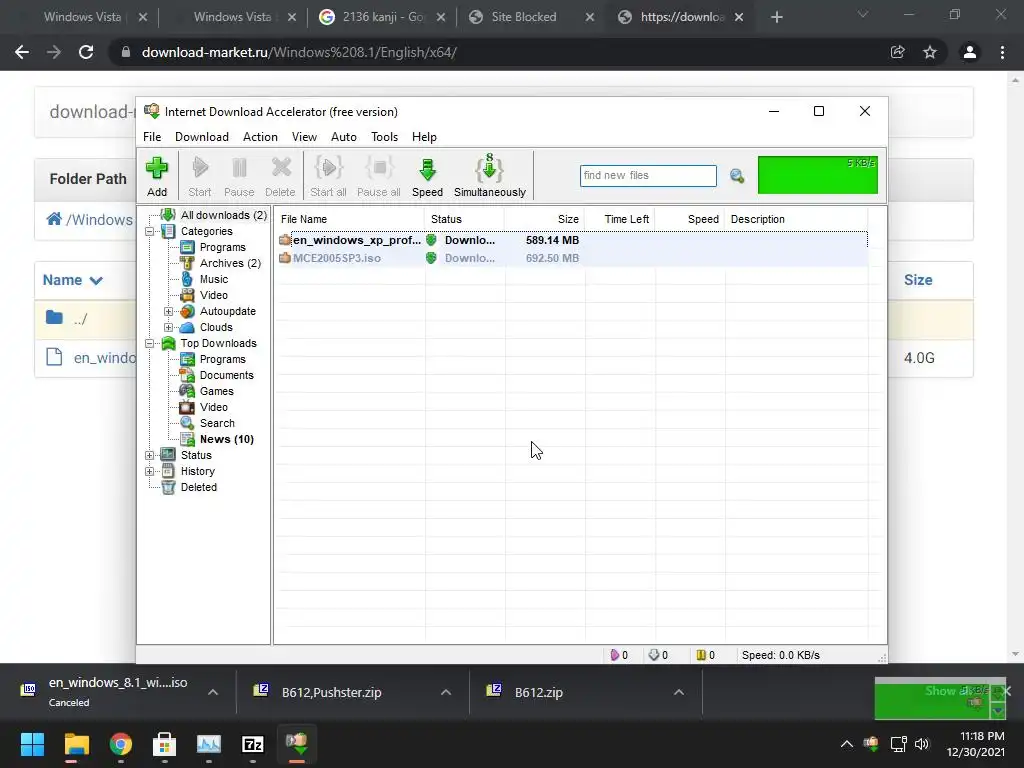Viewport: 1024px width, 768px height.
Task: Open the Help menu
Action: pos(424,136)
